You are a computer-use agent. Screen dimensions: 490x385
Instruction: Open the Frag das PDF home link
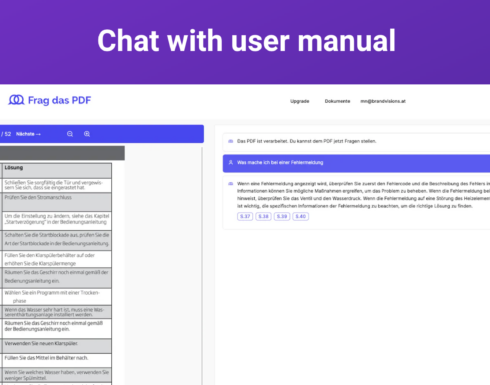click(x=50, y=100)
